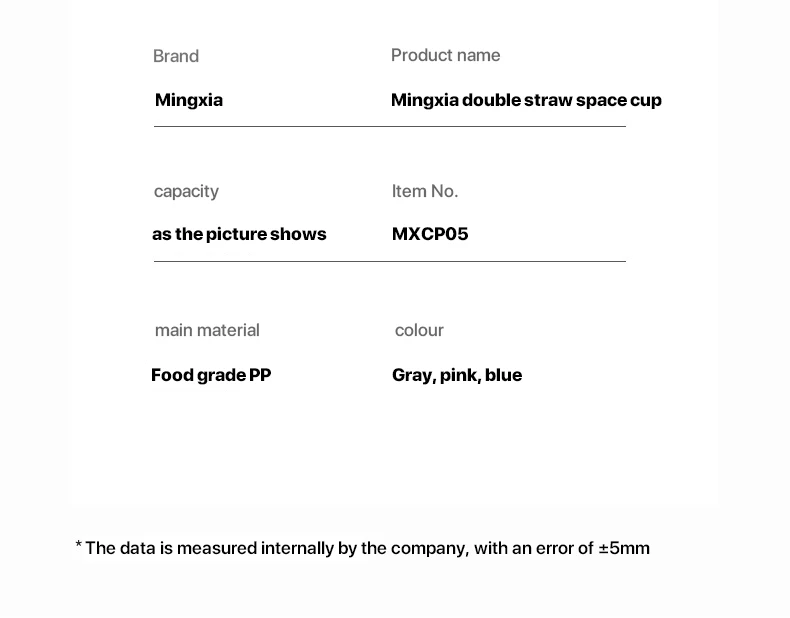Select Mingxia double straw space cup text
This screenshot has width=790, height=618.
coord(526,100)
